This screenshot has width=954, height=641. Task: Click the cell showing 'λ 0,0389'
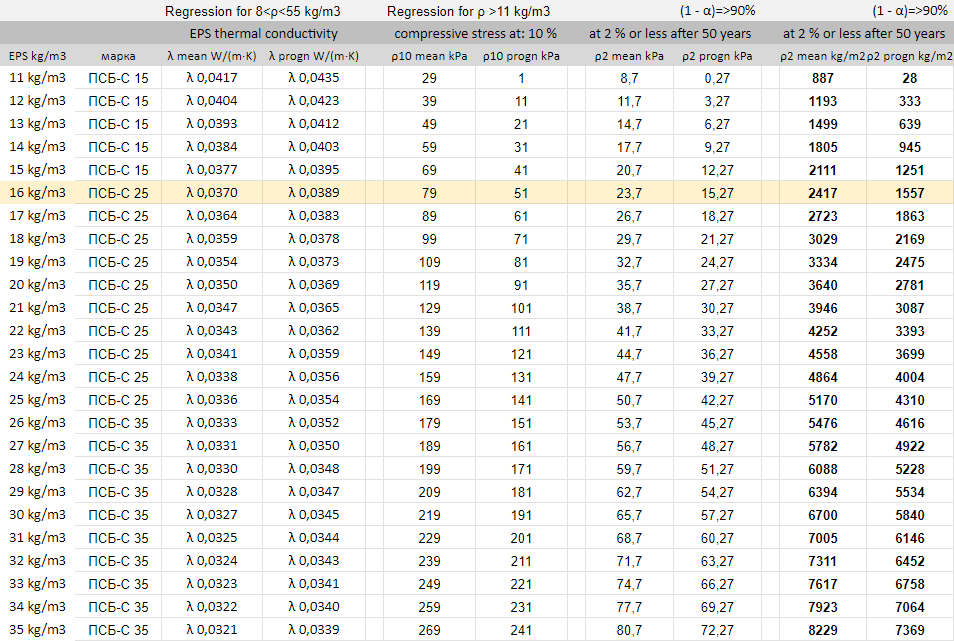coord(314,193)
